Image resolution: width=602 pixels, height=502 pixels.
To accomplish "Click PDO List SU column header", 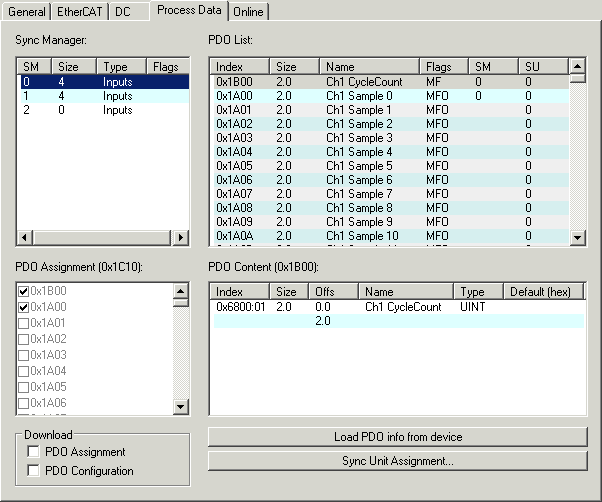I will click(543, 67).
